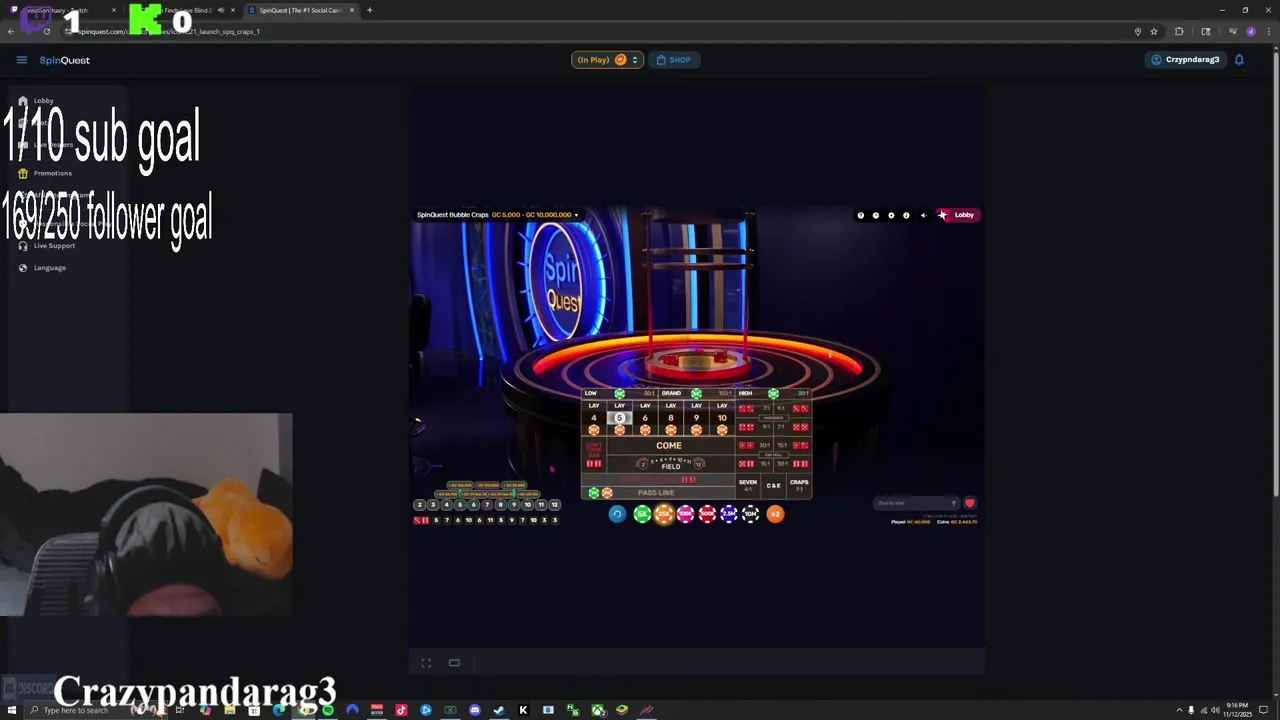Mute the game sound speaker icon

923,215
